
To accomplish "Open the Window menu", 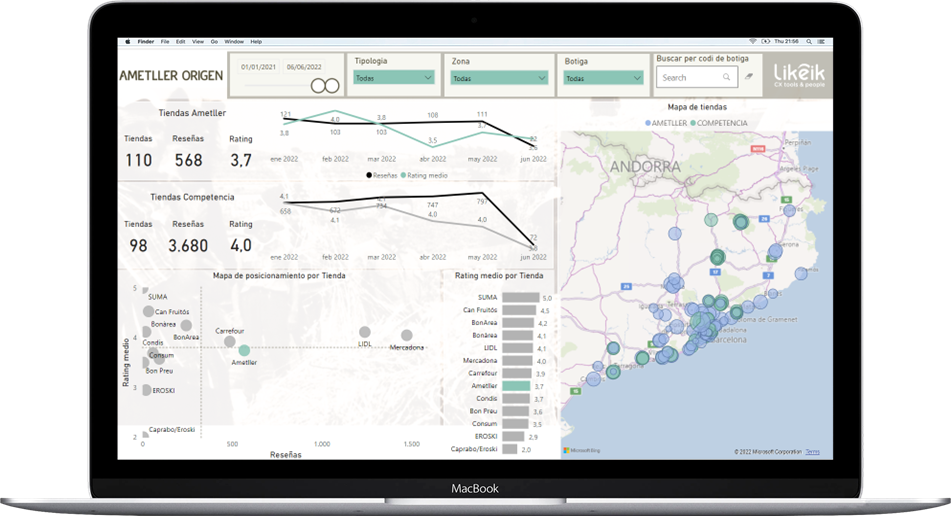I will [x=234, y=42].
